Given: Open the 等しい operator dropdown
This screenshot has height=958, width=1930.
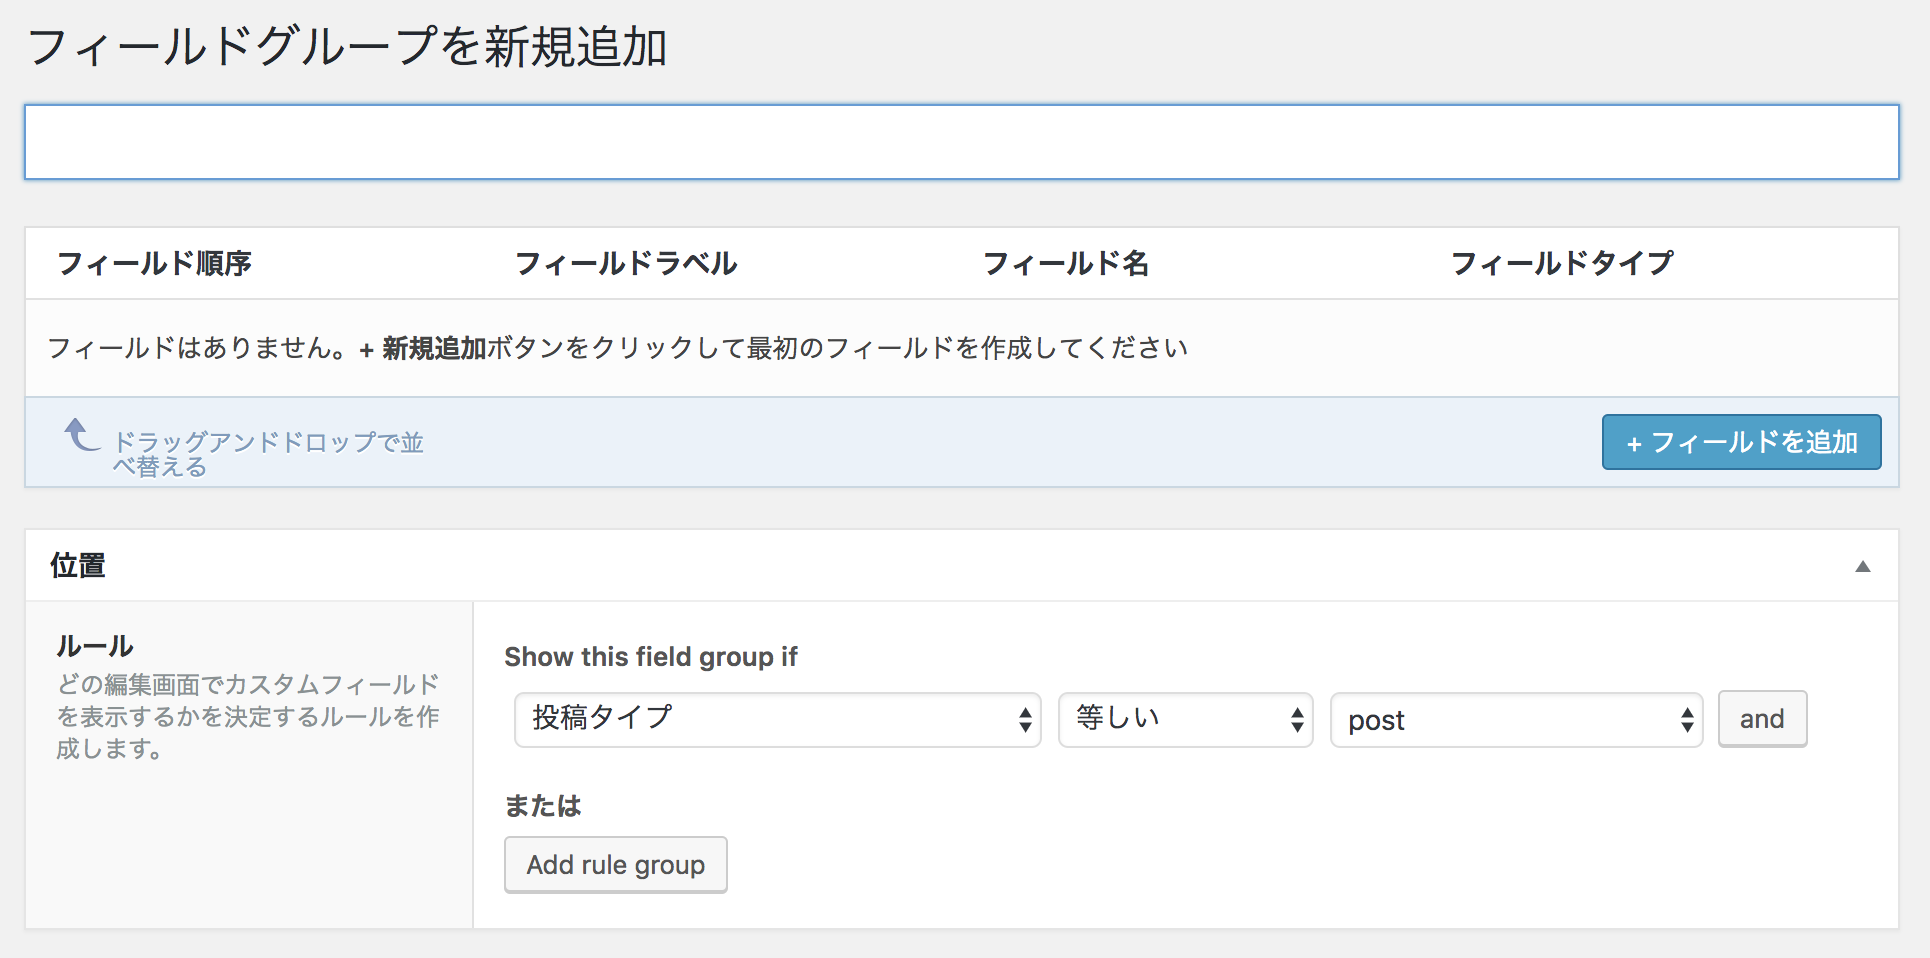Looking at the screenshot, I should [1185, 719].
